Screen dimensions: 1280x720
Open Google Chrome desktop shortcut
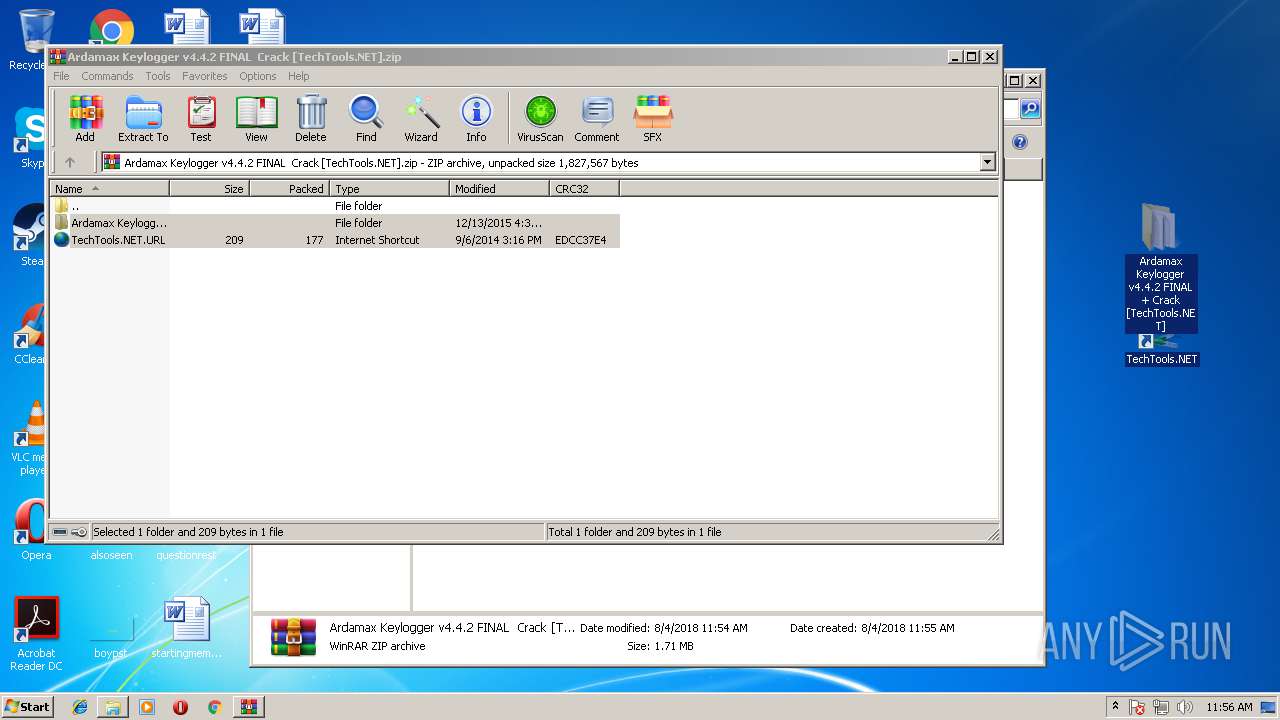(111, 30)
